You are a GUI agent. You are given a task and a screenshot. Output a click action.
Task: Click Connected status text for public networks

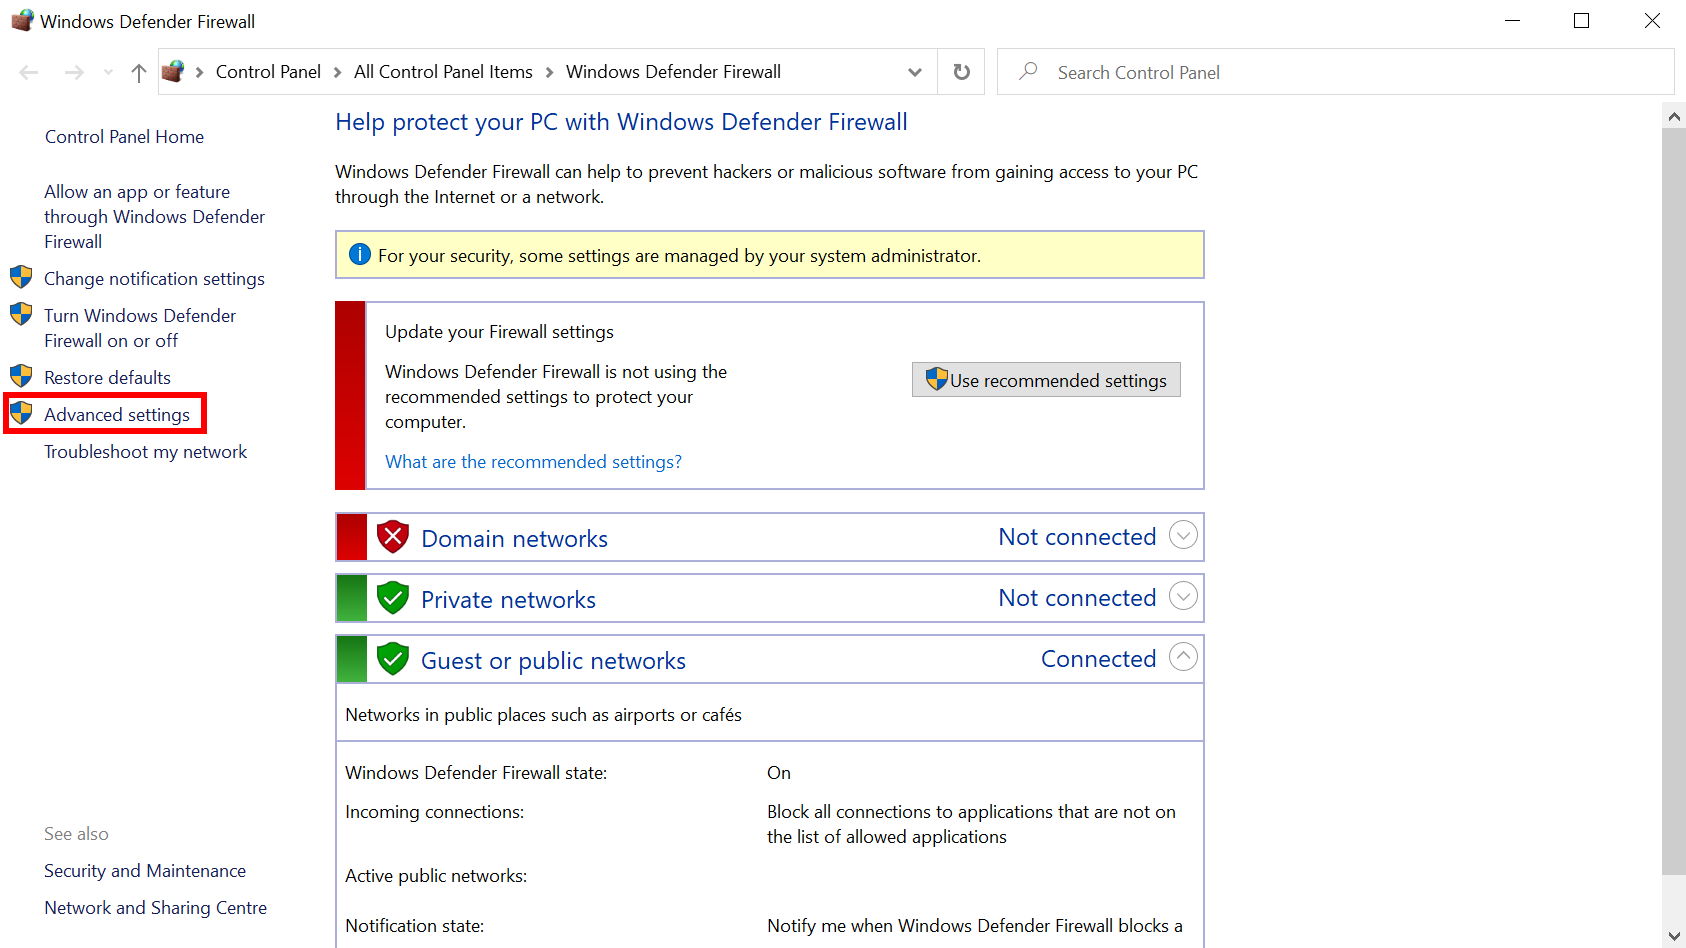pyautogui.click(x=1098, y=659)
